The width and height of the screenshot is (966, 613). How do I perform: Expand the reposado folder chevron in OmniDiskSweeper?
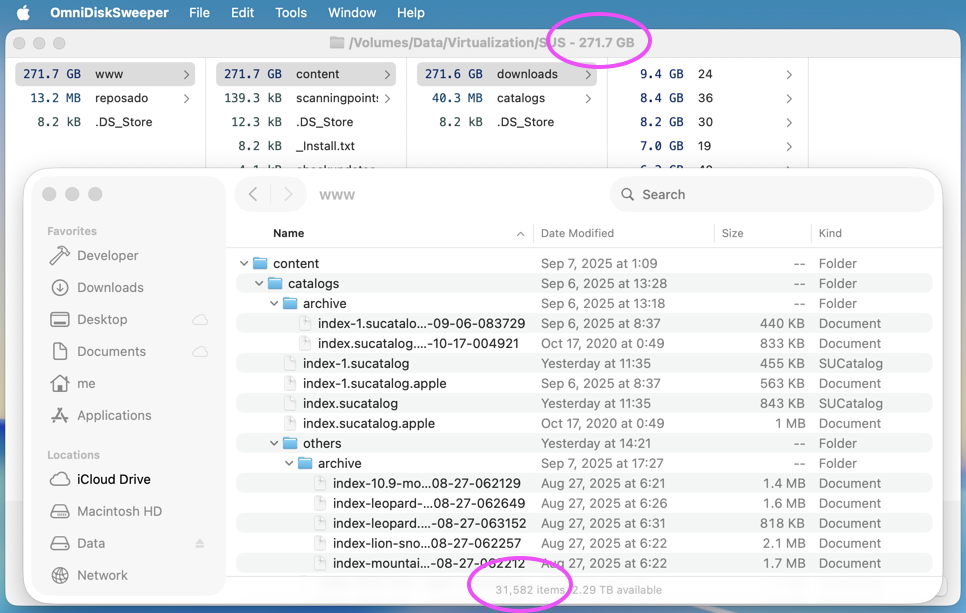point(186,99)
